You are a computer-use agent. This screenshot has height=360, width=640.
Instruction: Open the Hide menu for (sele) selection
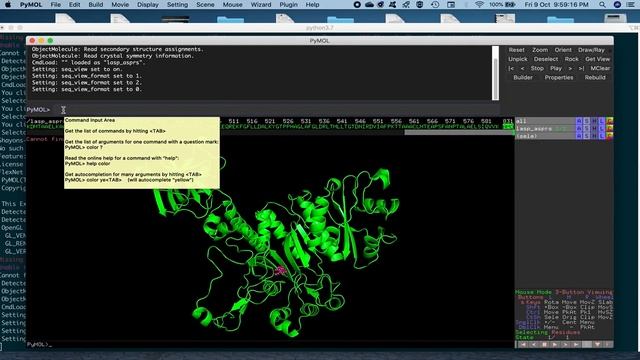594,136
